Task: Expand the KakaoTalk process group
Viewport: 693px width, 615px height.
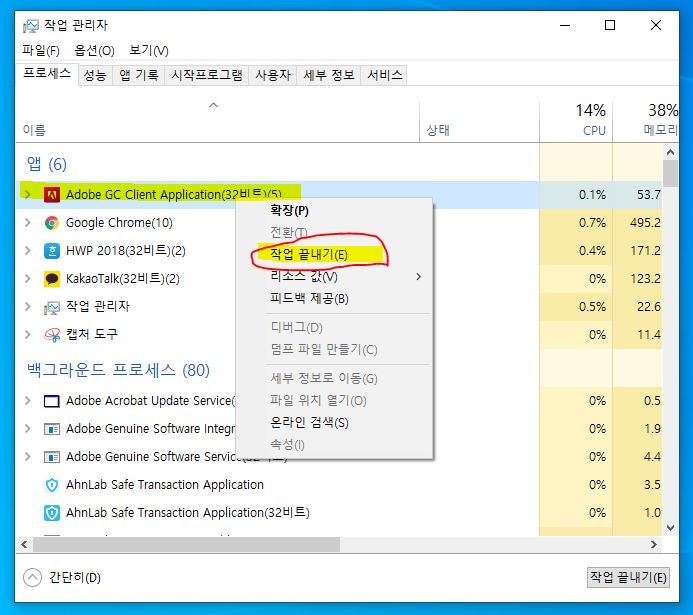Action: coord(27,279)
